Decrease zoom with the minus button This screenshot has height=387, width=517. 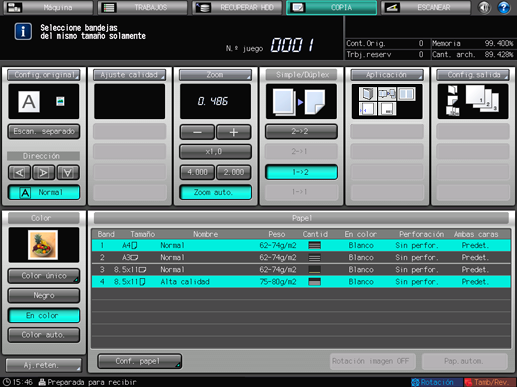pyautogui.click(x=197, y=132)
